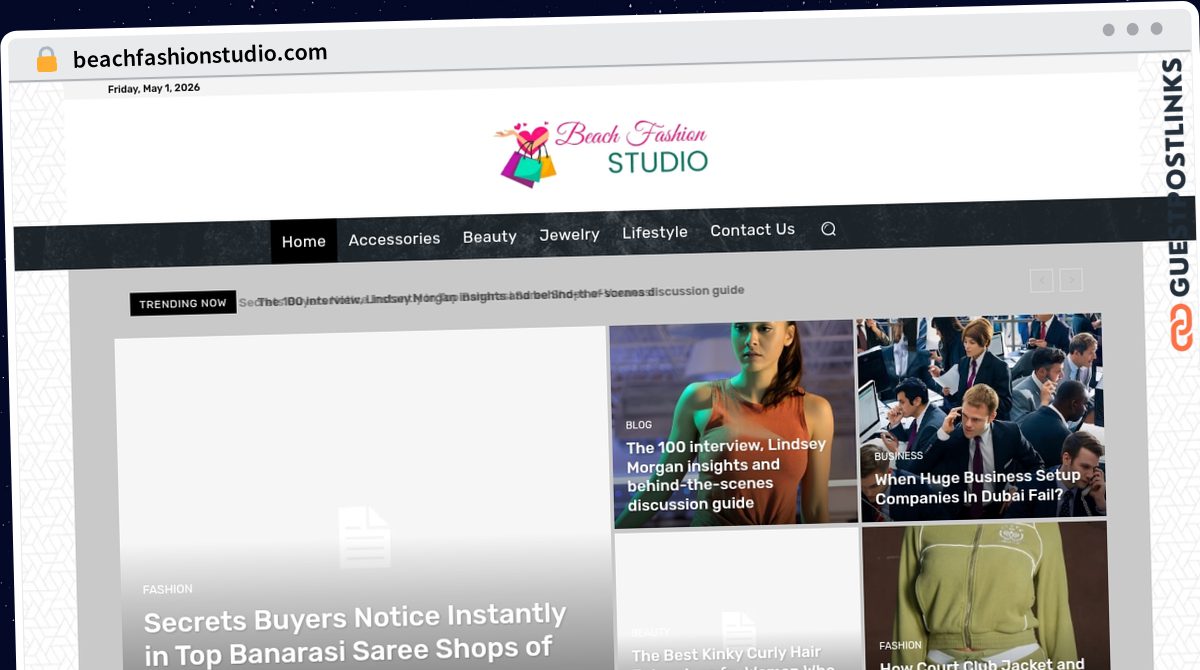Open the Contact Us menu item
This screenshot has height=670, width=1200.
click(x=752, y=230)
